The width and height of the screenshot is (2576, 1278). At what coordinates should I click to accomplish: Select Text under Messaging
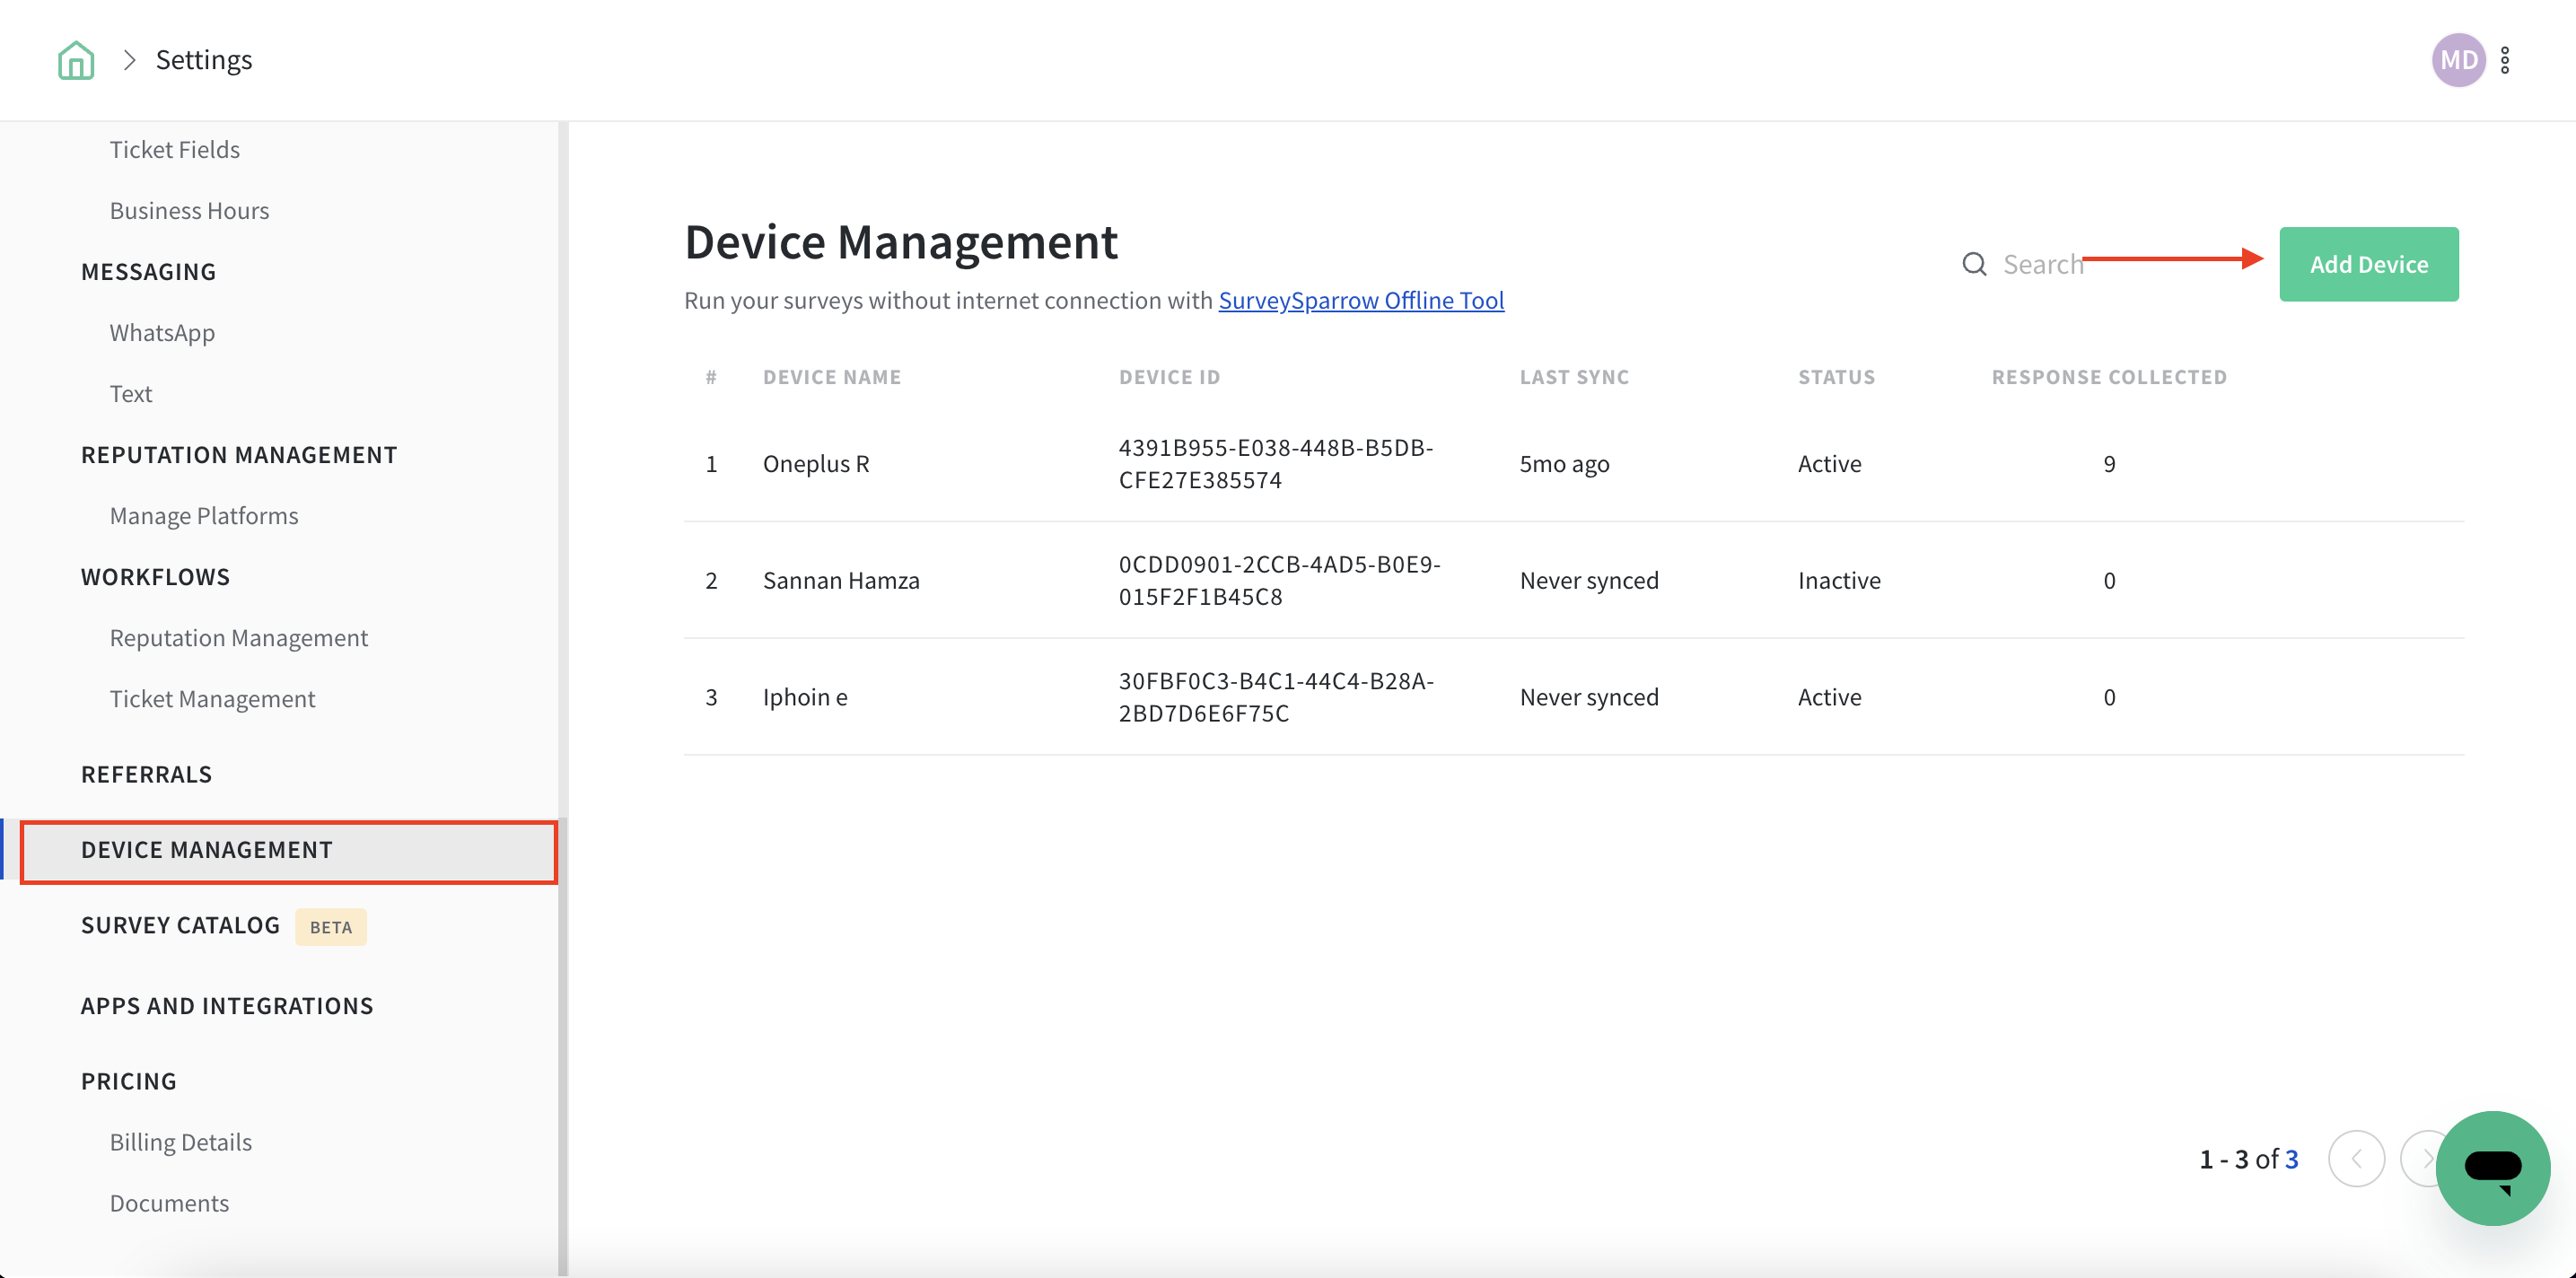(x=131, y=393)
